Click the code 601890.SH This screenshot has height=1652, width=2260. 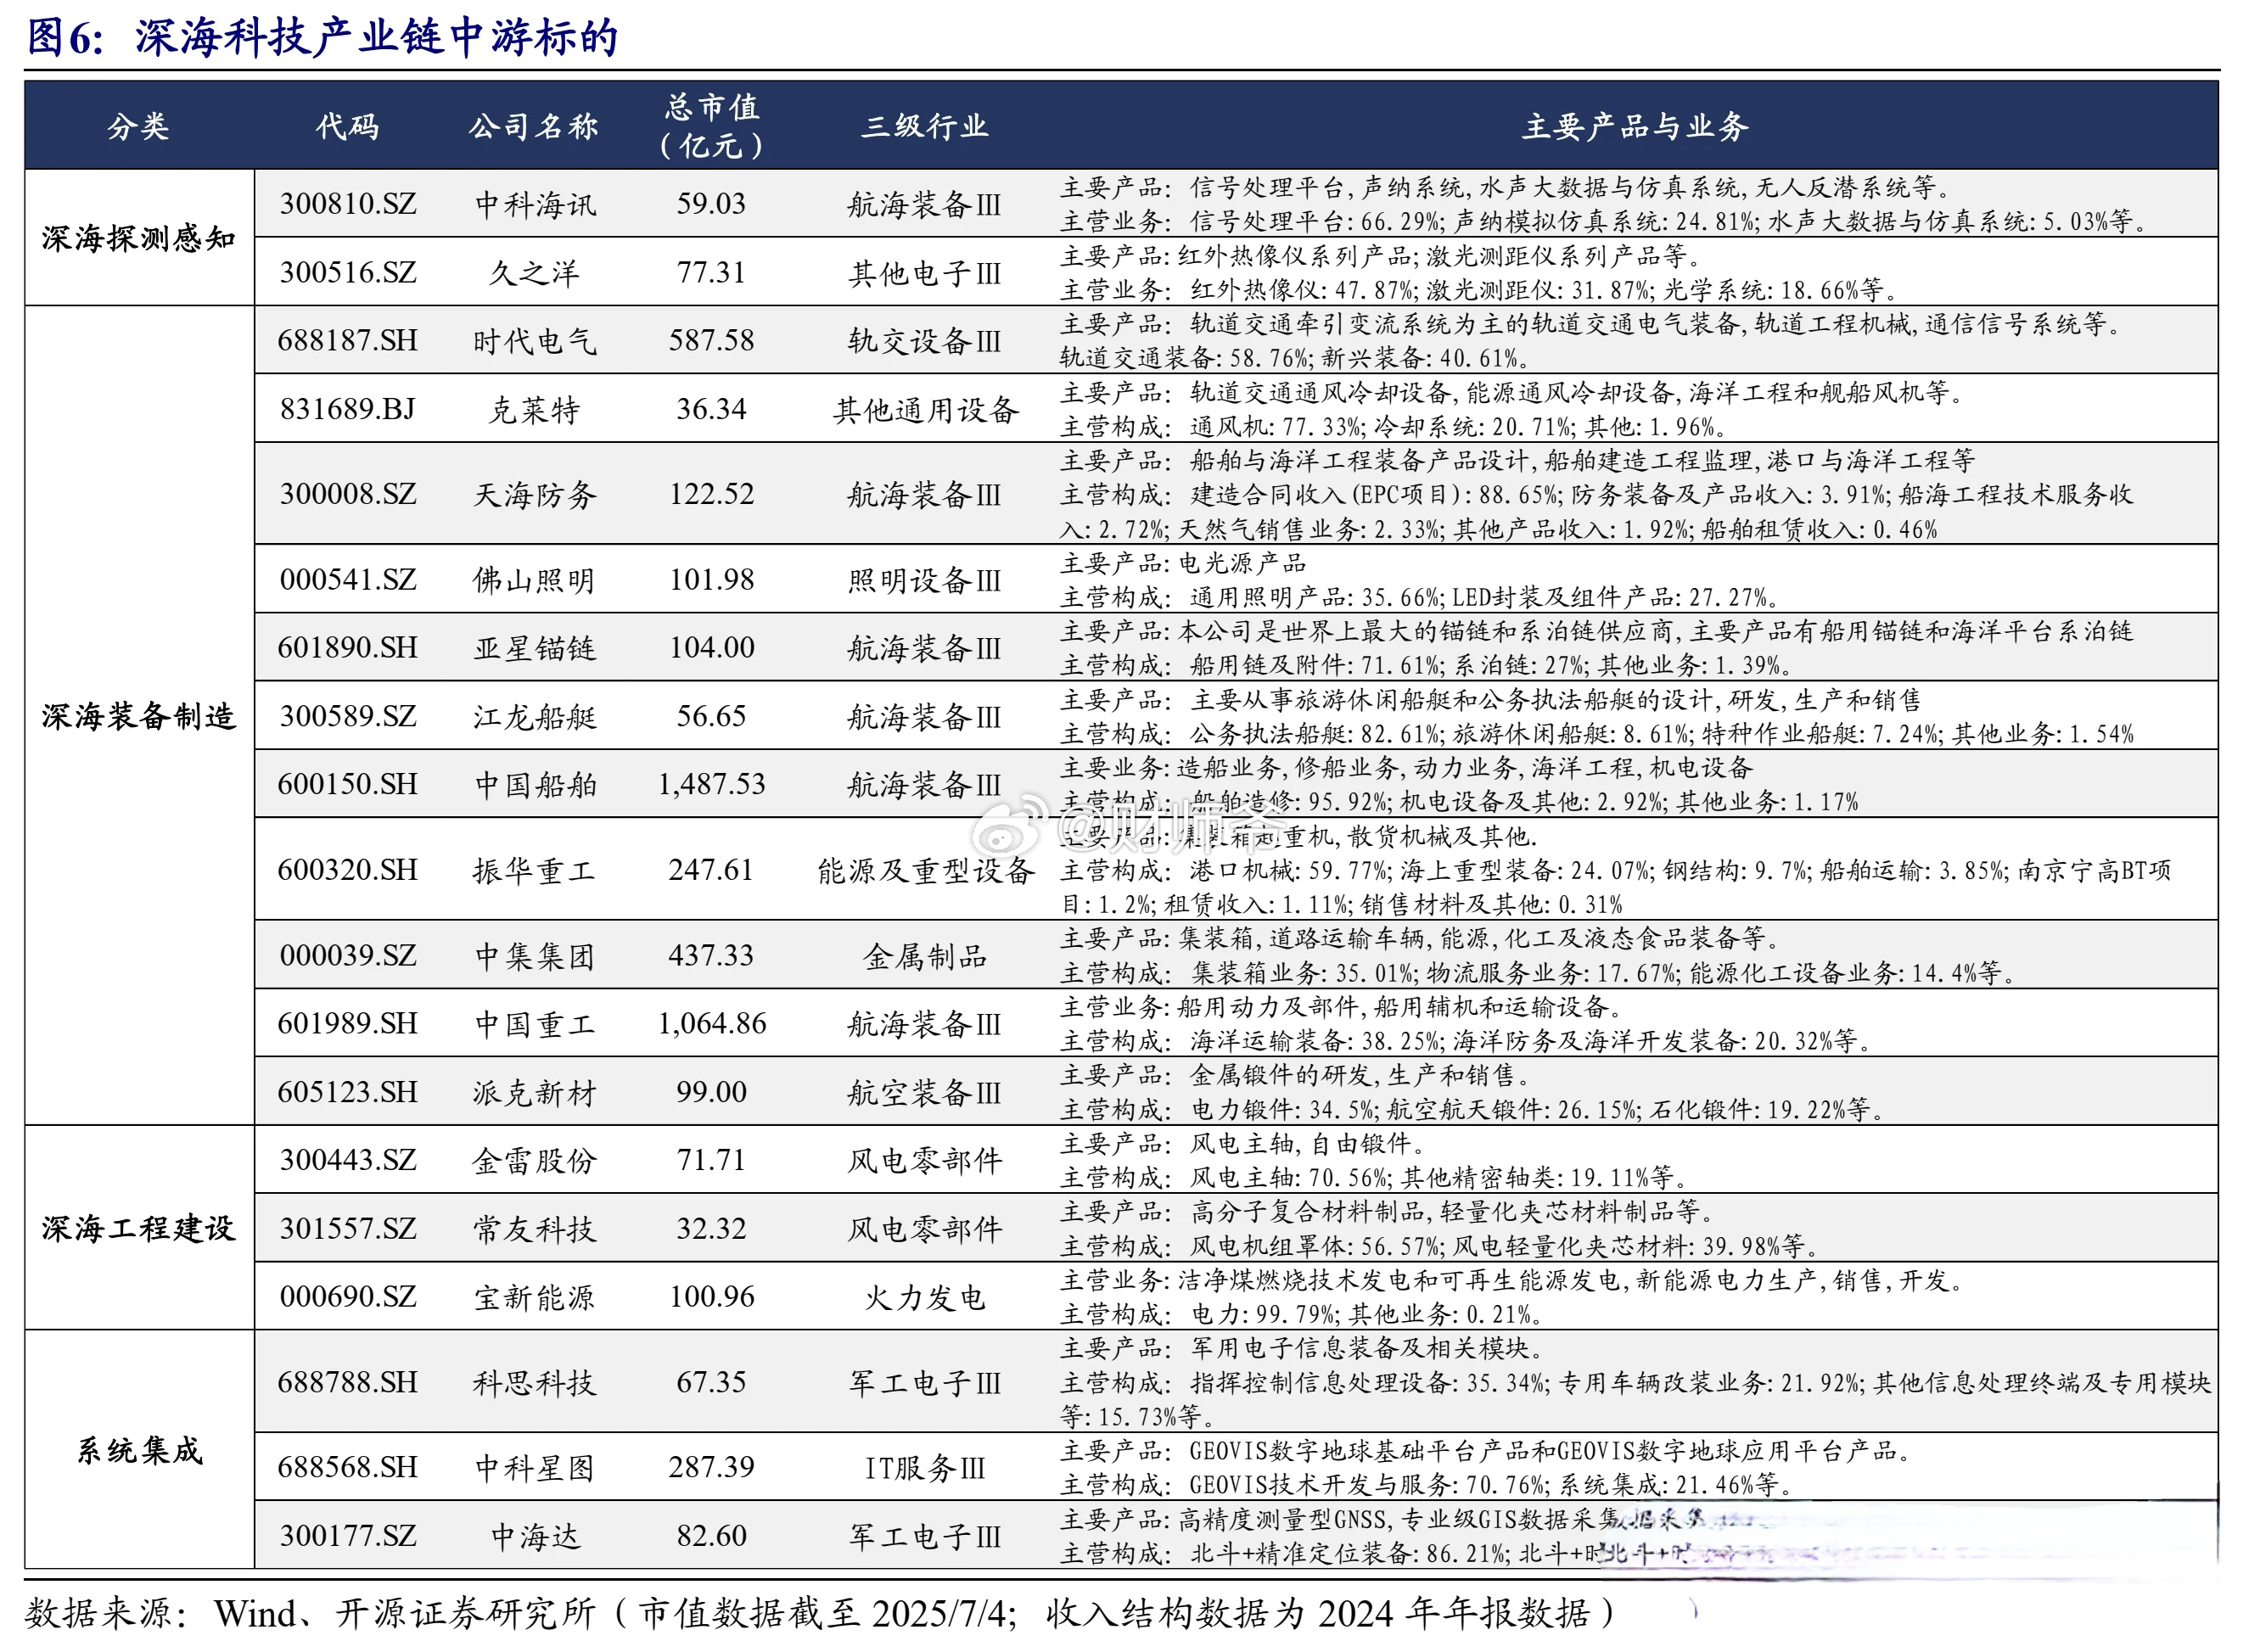(x=348, y=648)
